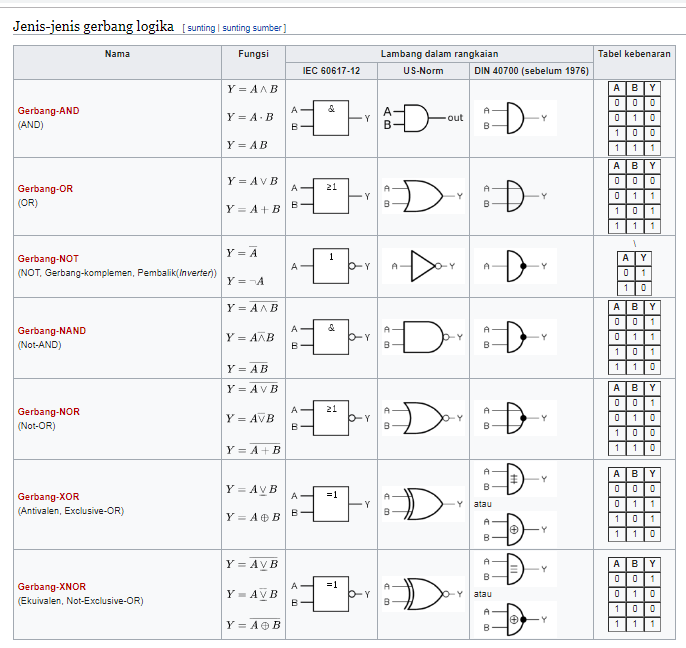The image size is (686, 648).
Task: Click the IEC NAND gate symbol
Action: coord(331,337)
